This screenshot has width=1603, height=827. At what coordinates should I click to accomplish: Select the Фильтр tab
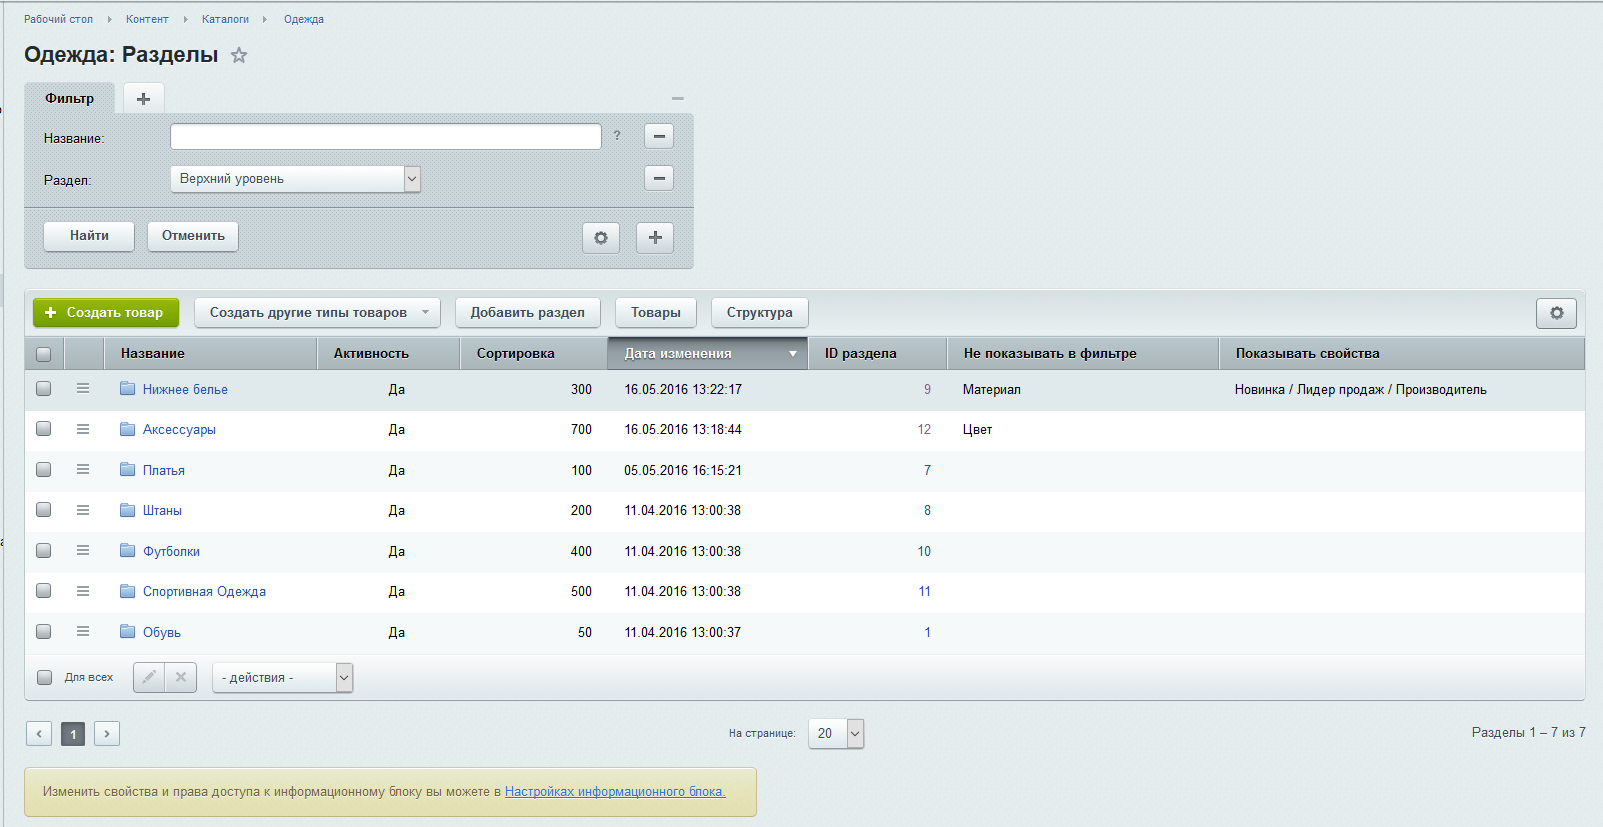(x=70, y=98)
